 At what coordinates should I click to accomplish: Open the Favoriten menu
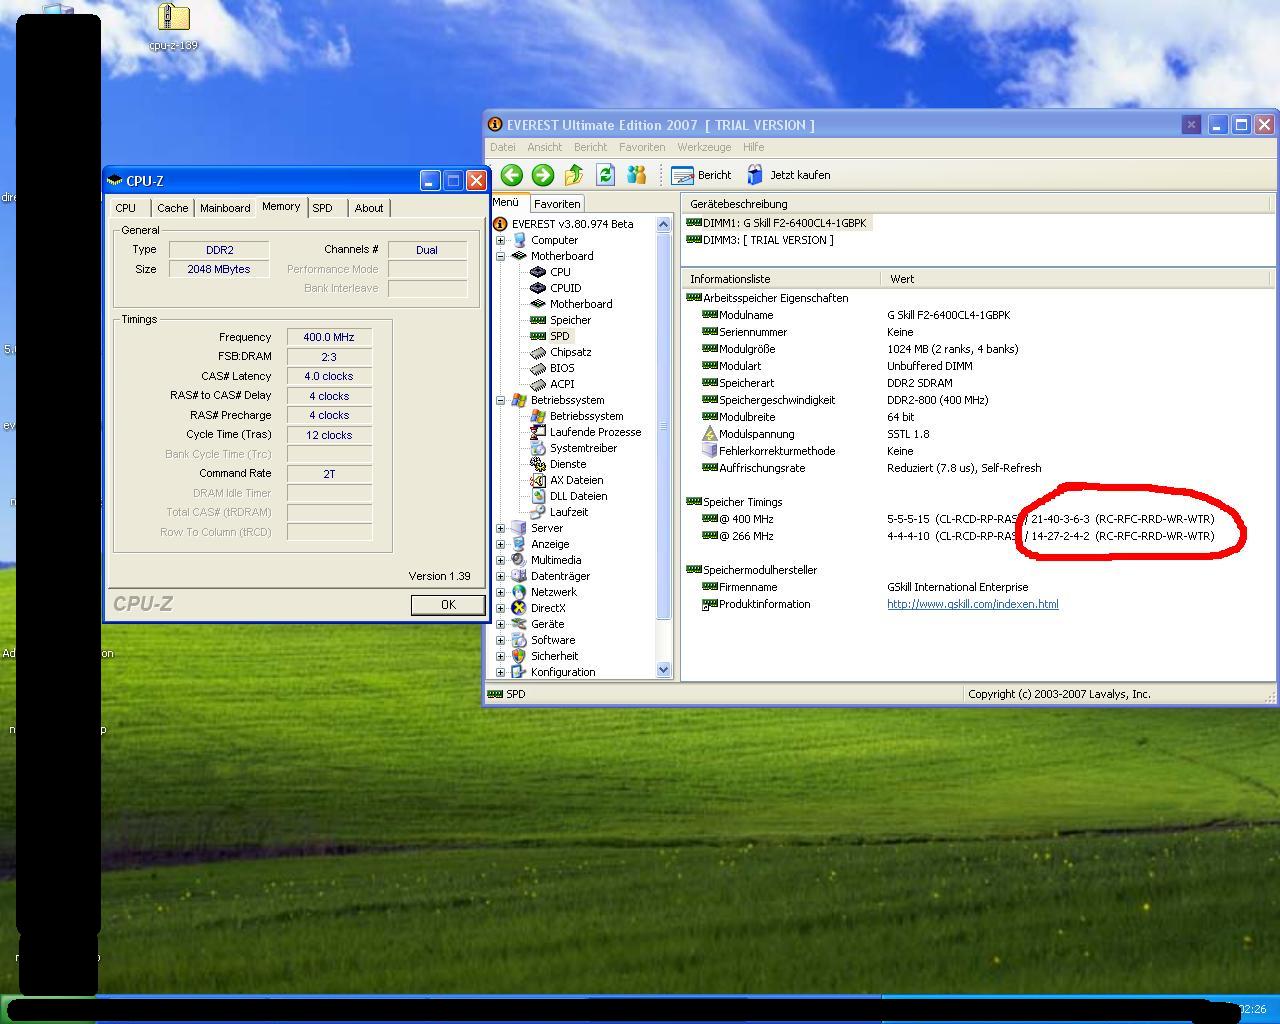point(642,147)
